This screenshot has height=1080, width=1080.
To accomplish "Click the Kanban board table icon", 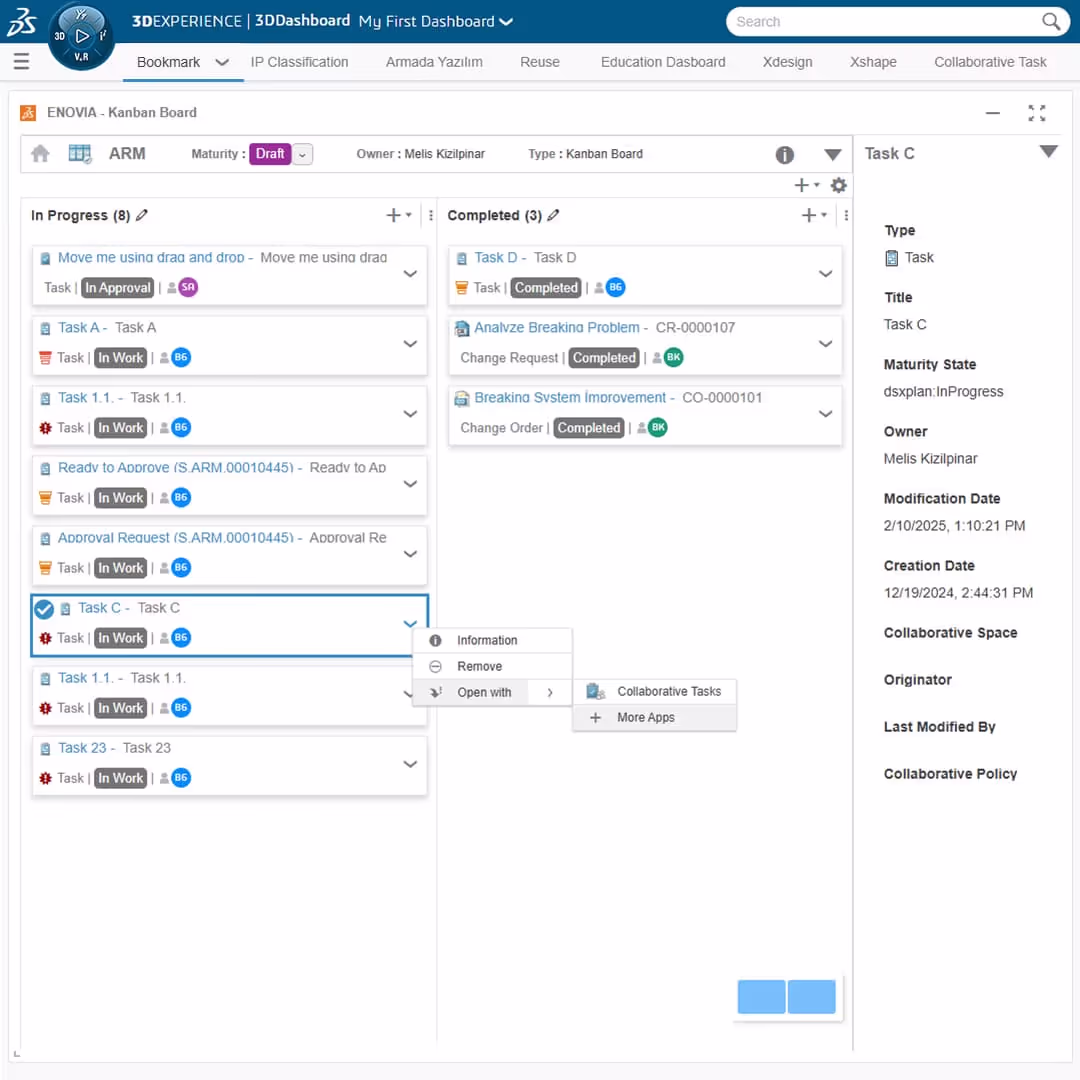I will click(80, 153).
